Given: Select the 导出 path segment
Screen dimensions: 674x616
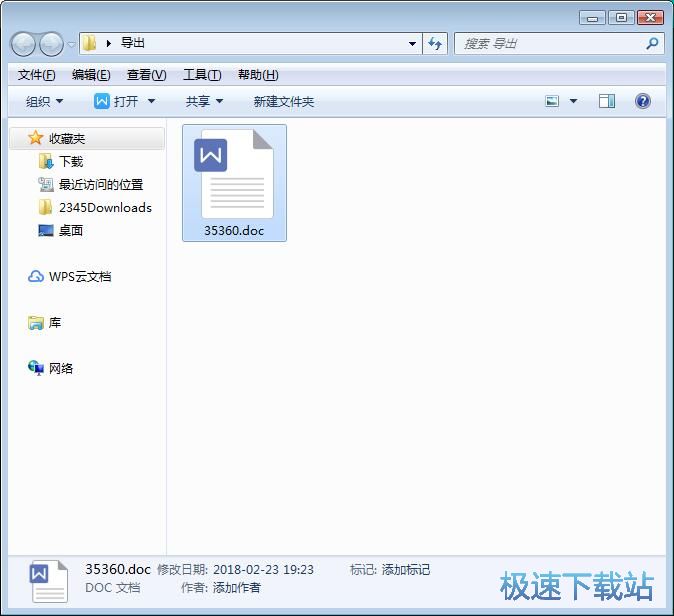Looking at the screenshot, I should click(133, 43).
